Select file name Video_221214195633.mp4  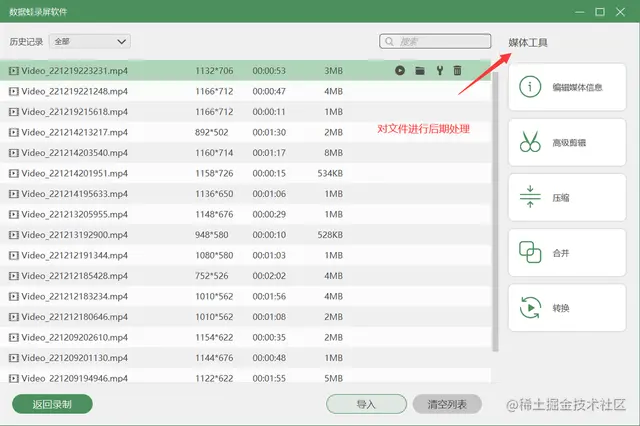(x=74, y=194)
